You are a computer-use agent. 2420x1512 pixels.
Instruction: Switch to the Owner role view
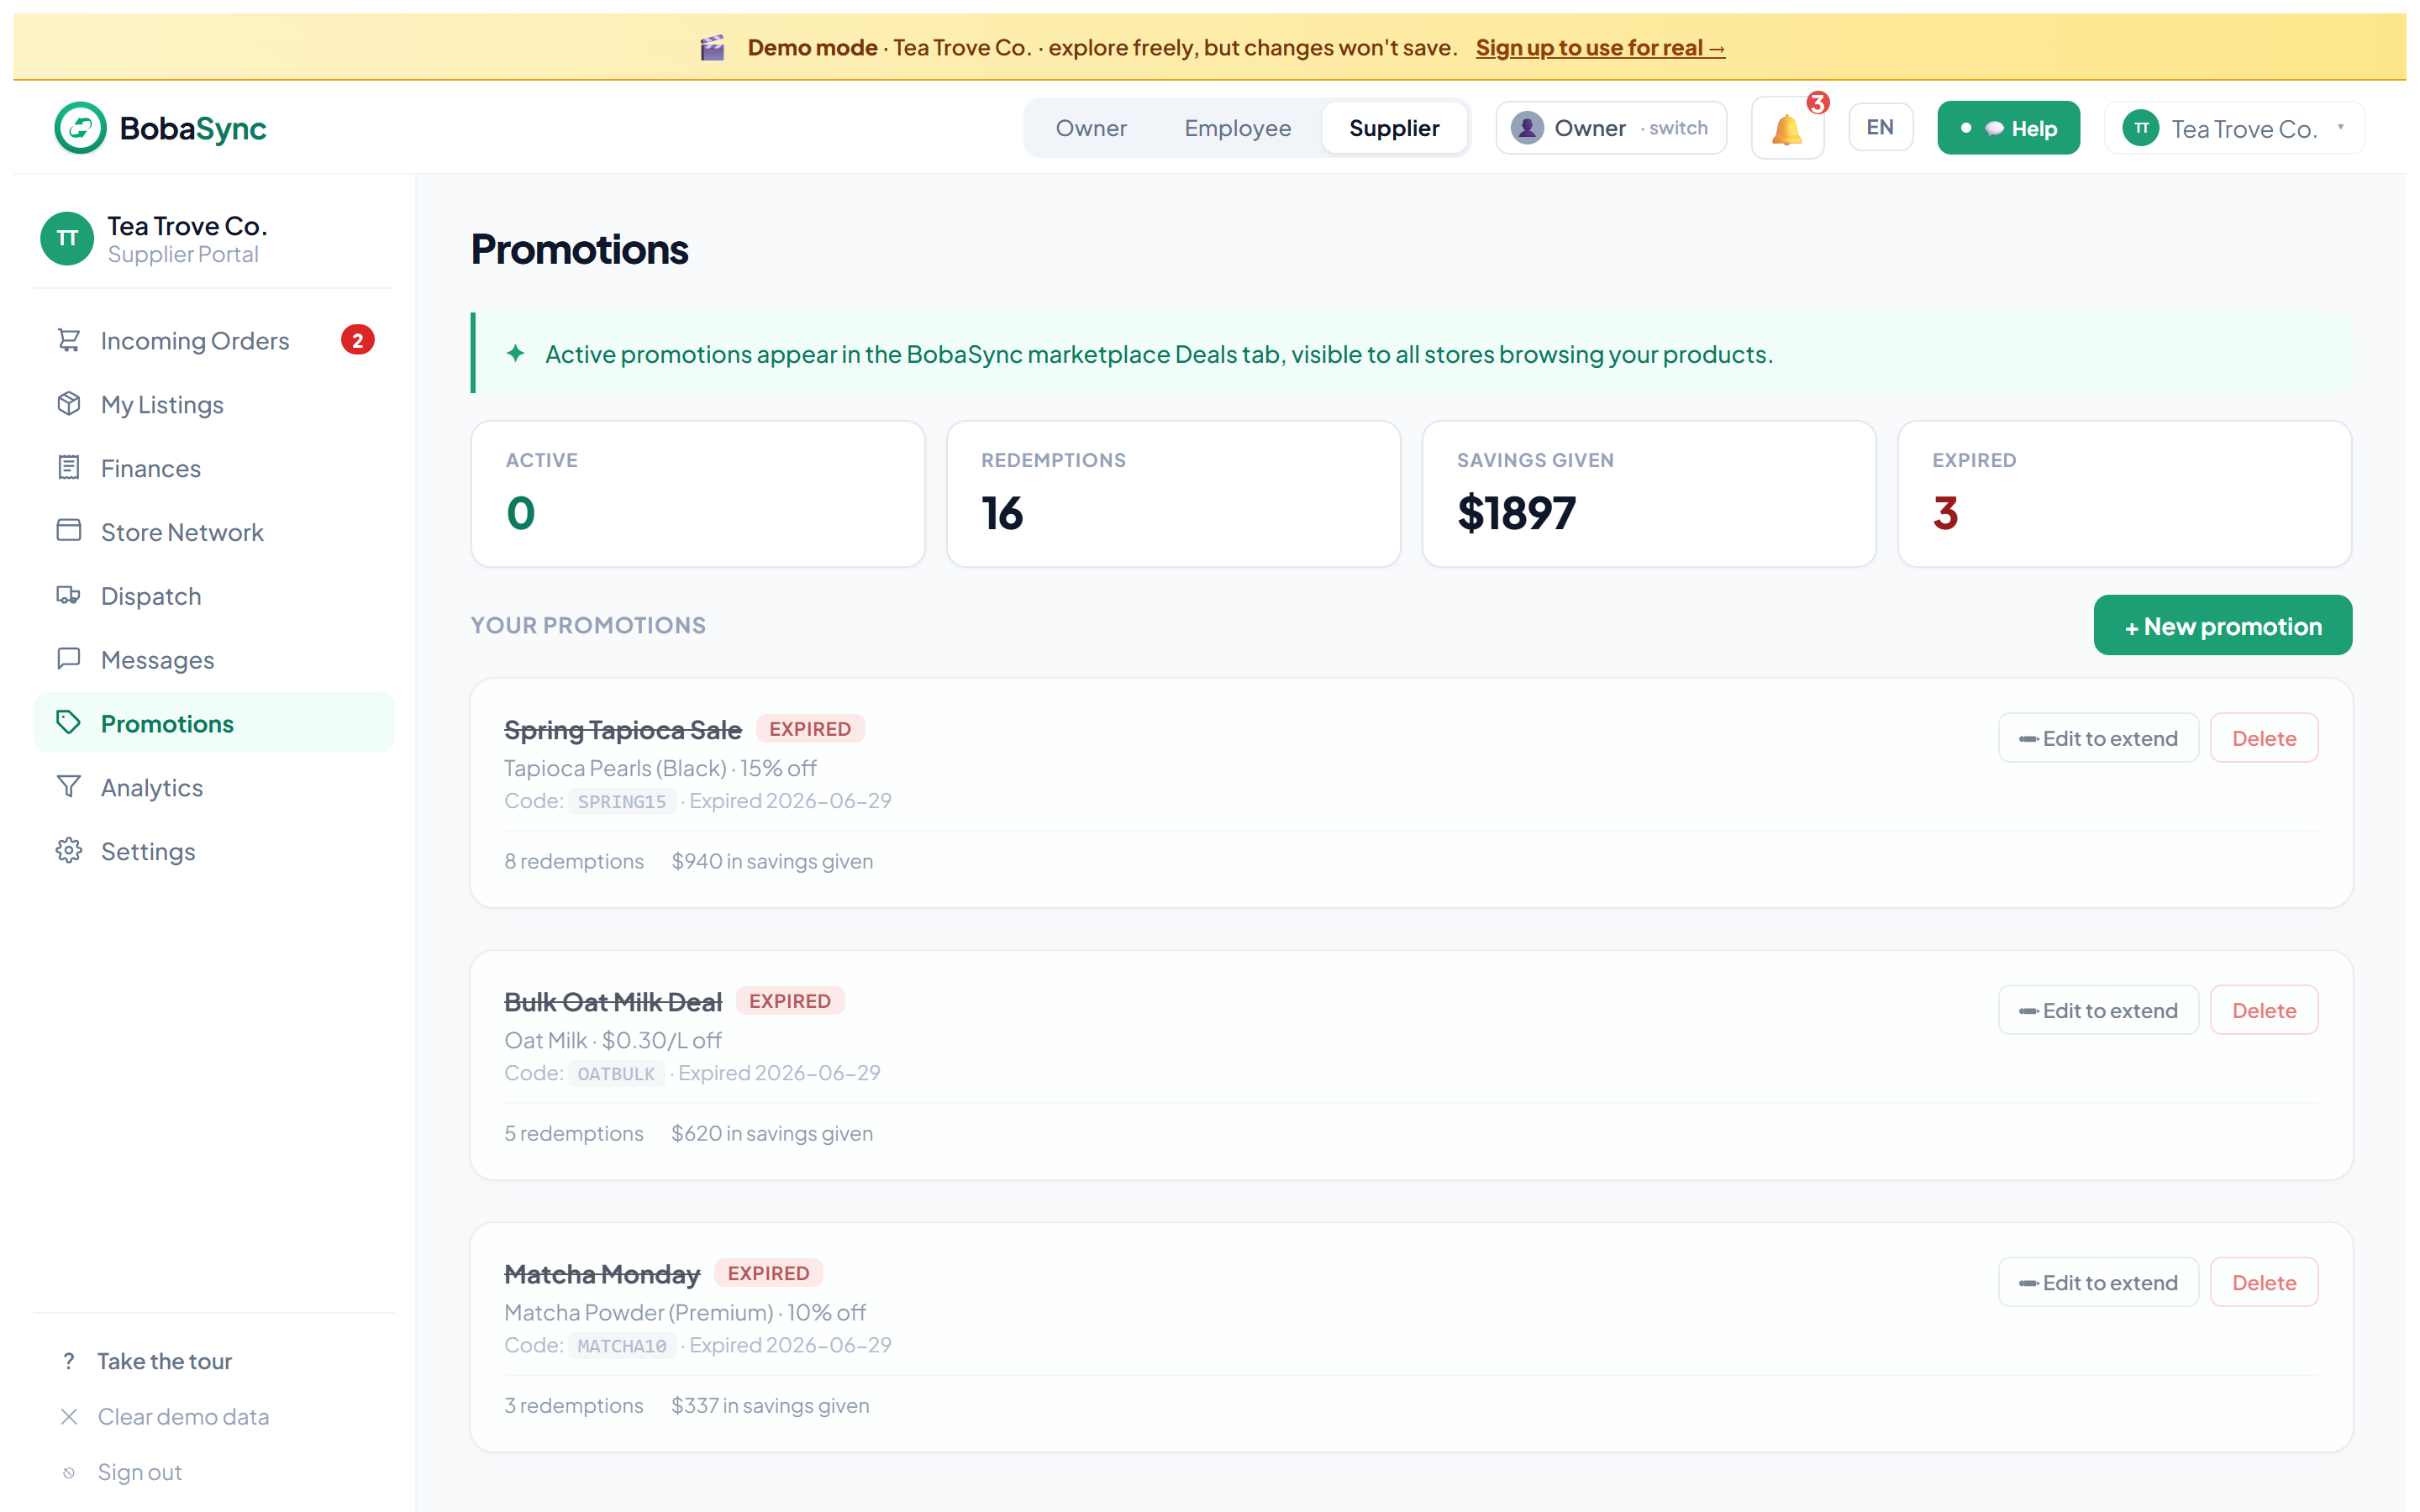[1091, 128]
